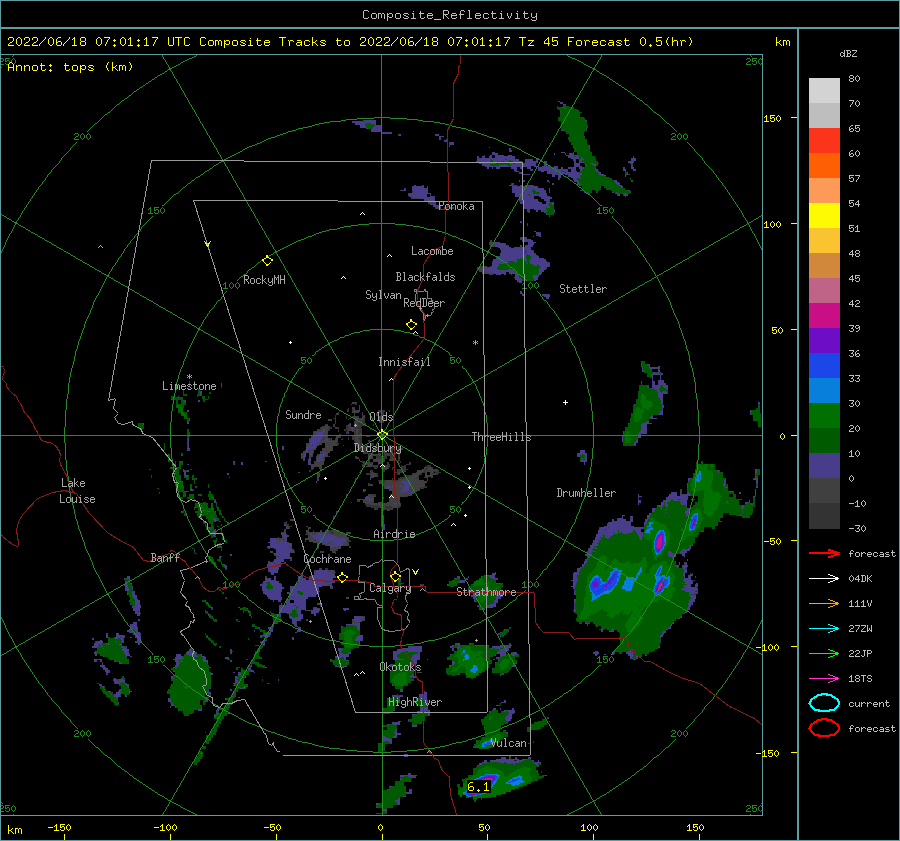Click the Airdrie label
900x841 pixels.
394,534
